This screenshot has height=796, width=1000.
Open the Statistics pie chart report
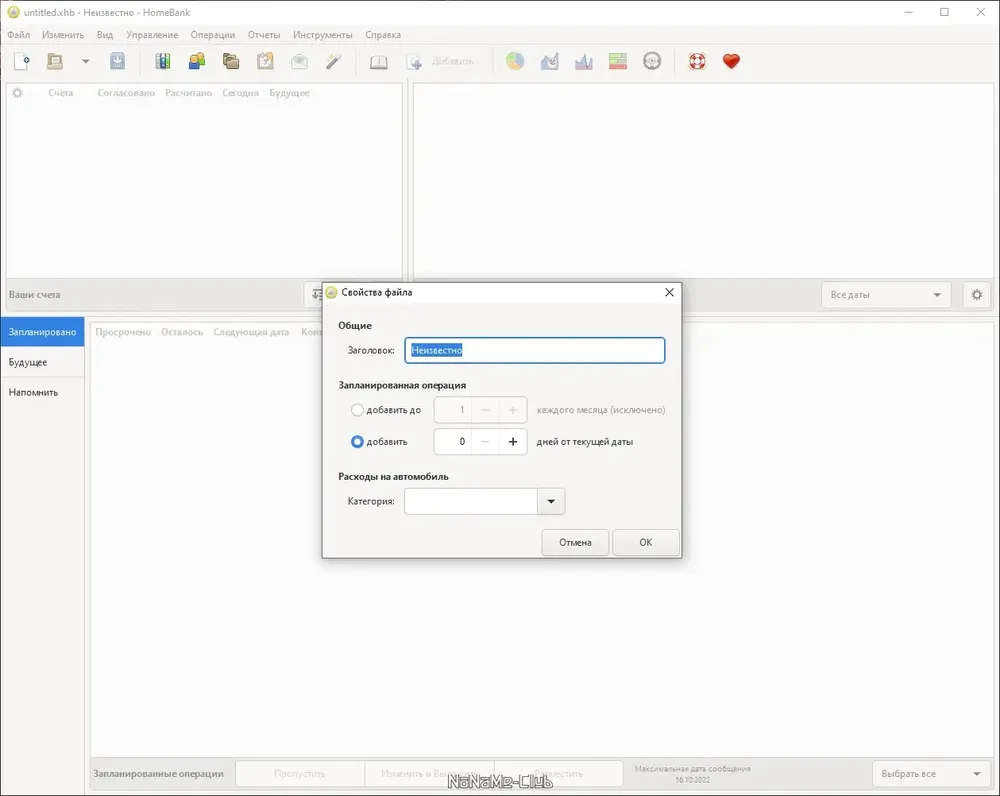515,61
